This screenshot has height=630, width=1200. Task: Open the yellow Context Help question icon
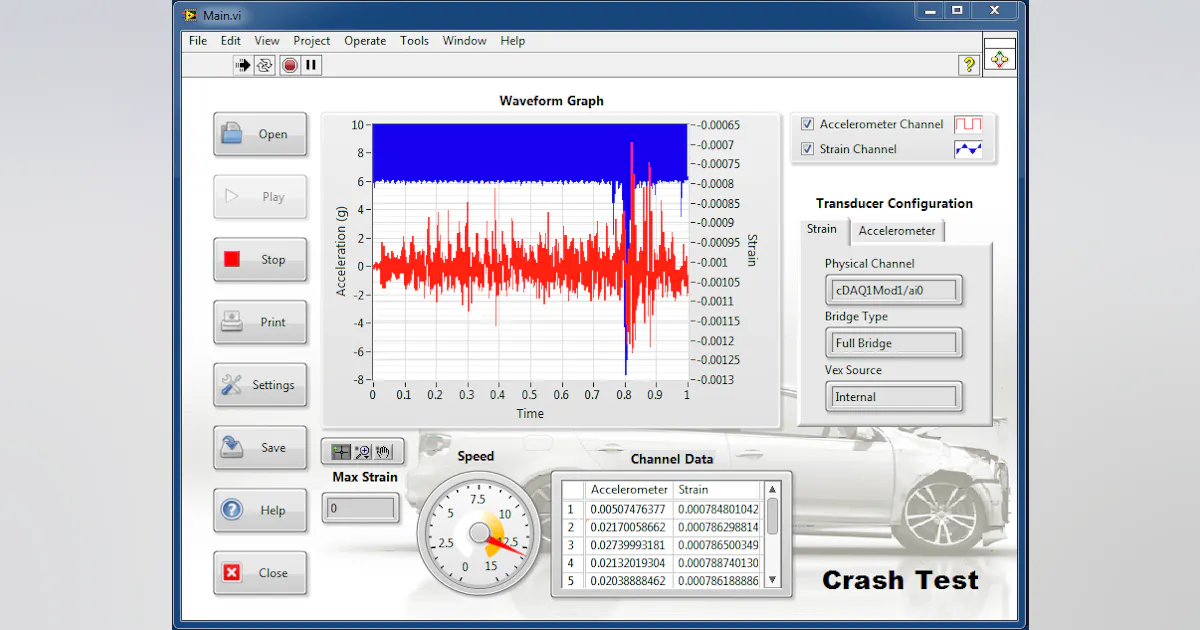click(x=968, y=65)
